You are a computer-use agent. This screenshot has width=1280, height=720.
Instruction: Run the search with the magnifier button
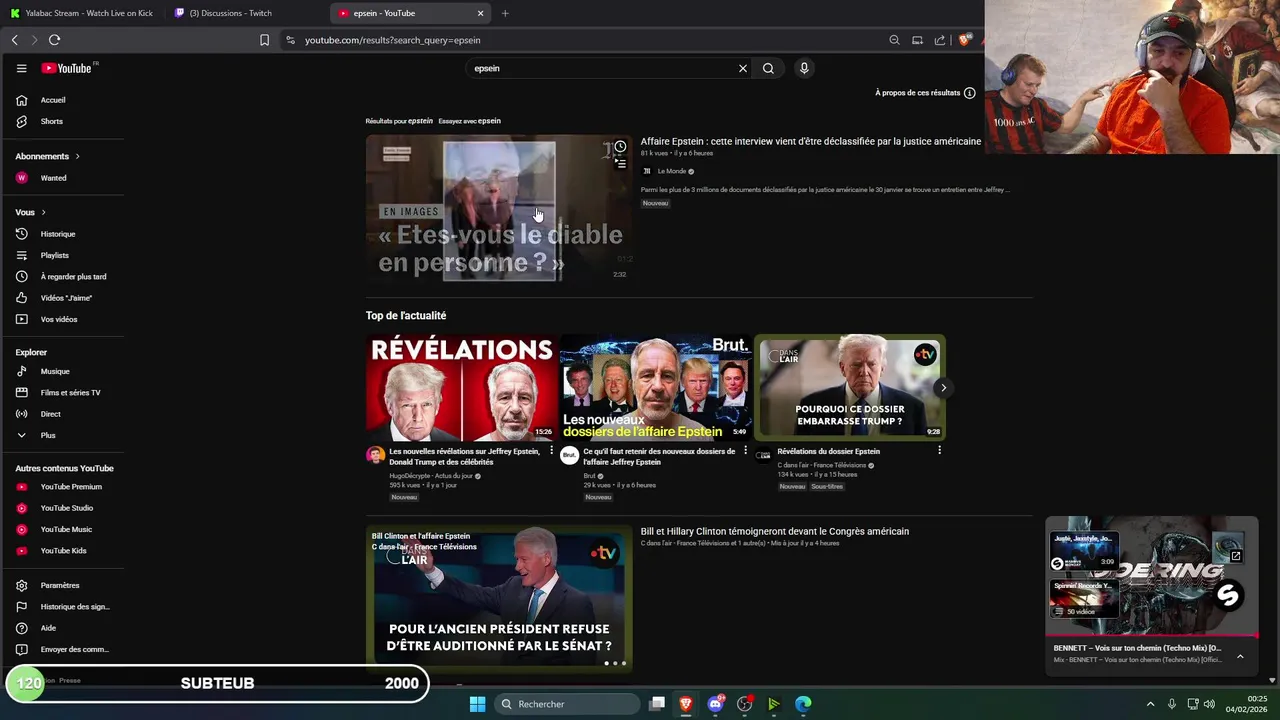click(768, 68)
